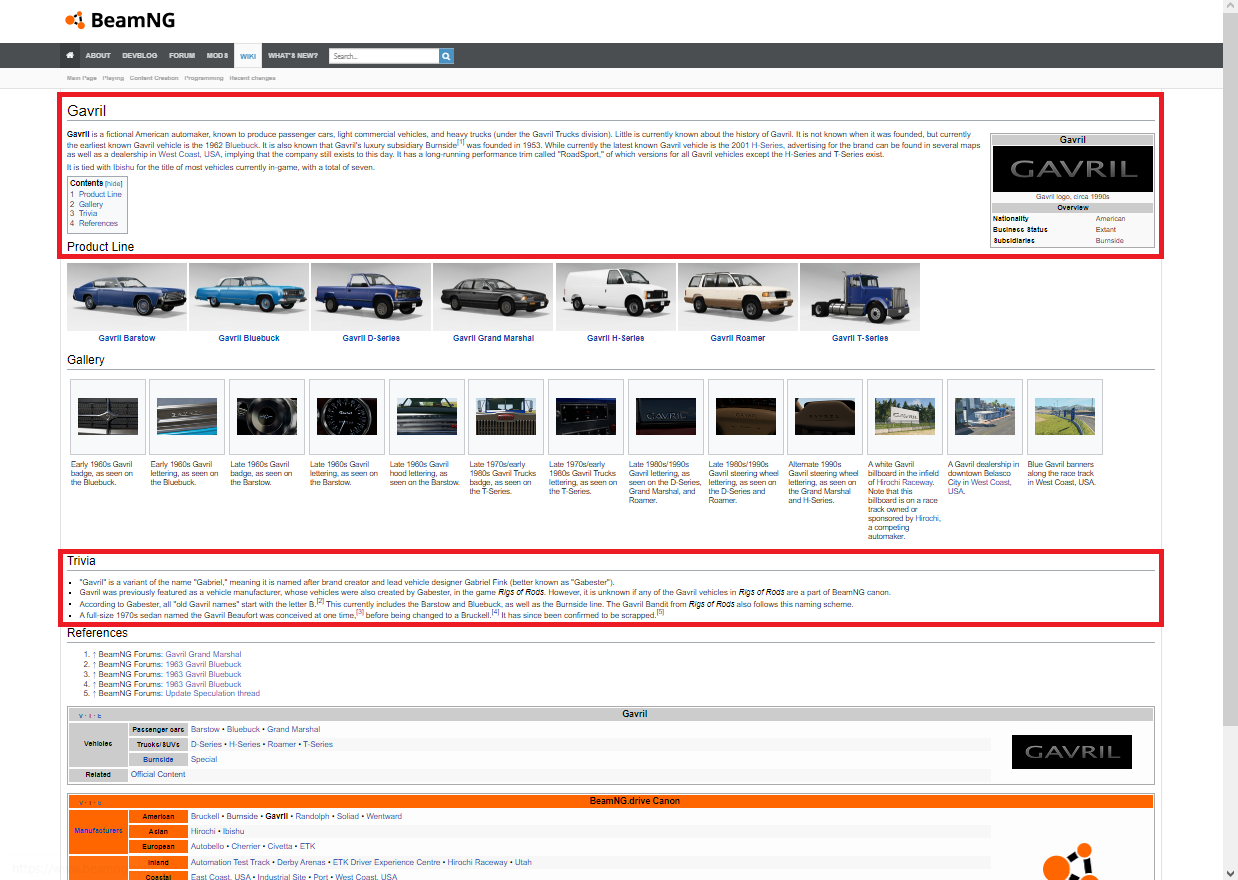Image resolution: width=1238 pixels, height=880 pixels.
Task: Open the Gavril Roamer SUV image
Action: 738,297
